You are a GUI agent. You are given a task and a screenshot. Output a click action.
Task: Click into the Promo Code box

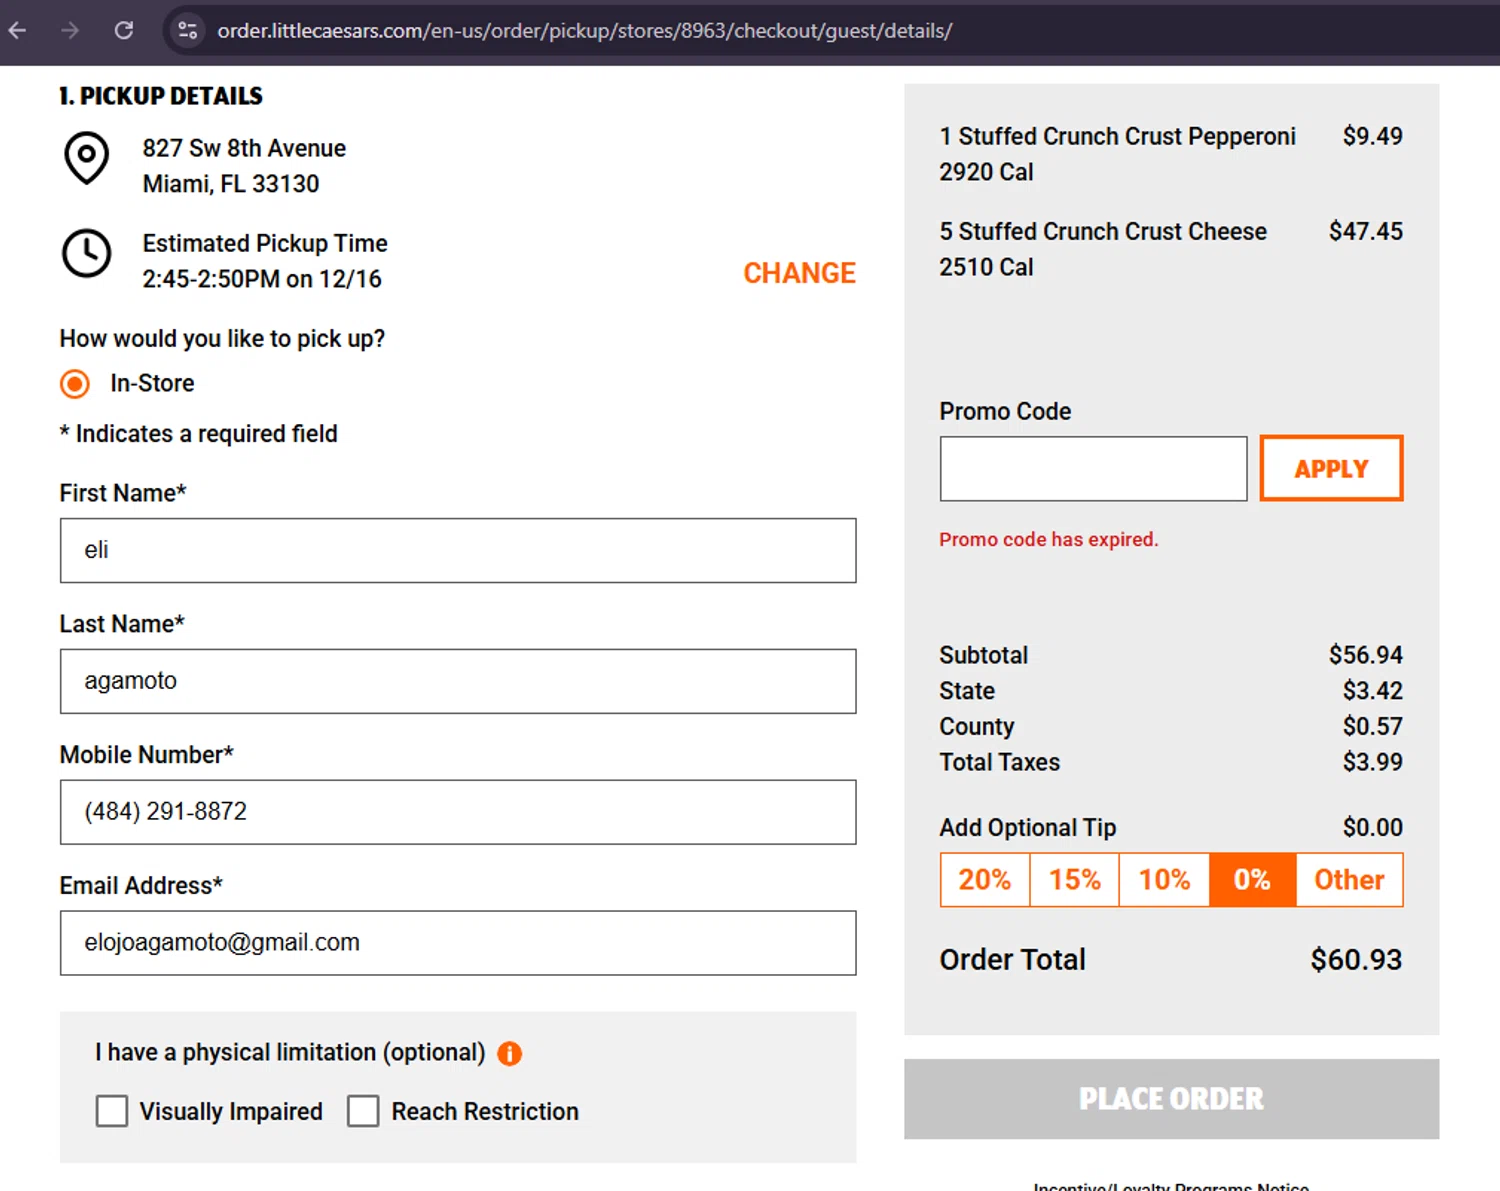(x=1093, y=468)
